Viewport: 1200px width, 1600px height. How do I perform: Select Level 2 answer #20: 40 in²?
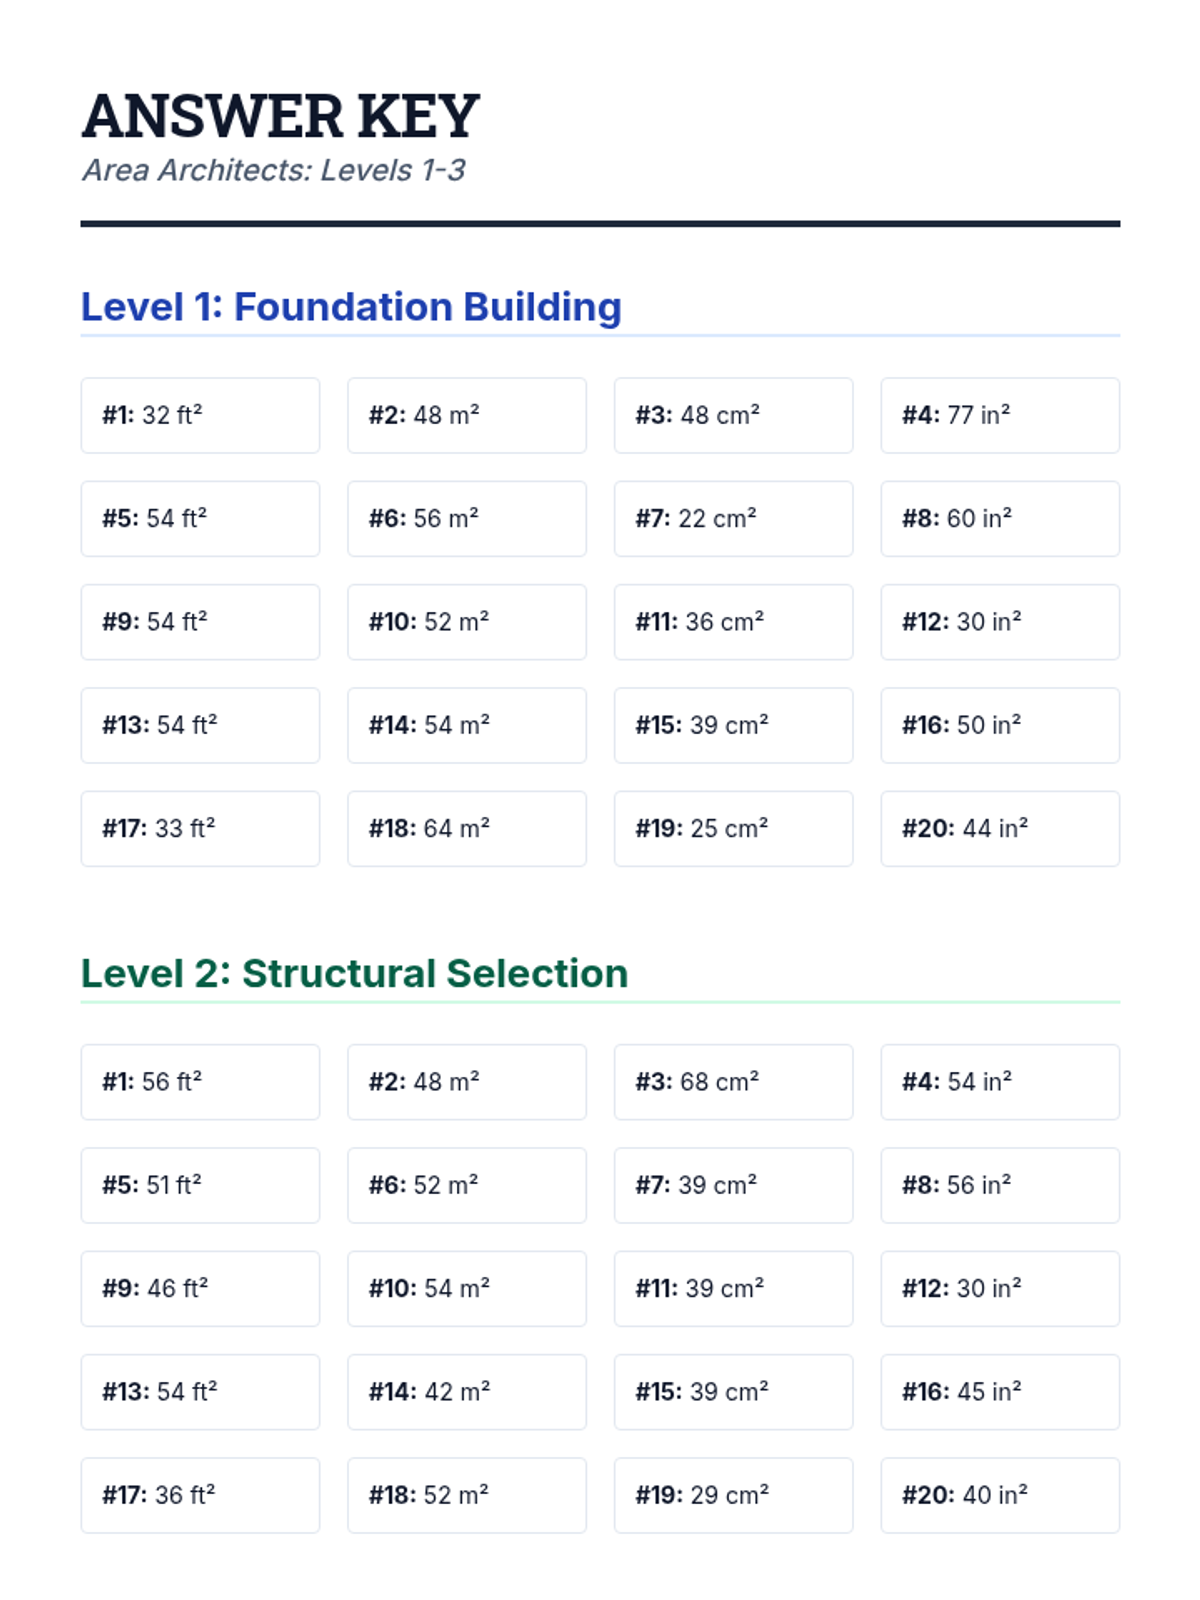[1000, 1495]
